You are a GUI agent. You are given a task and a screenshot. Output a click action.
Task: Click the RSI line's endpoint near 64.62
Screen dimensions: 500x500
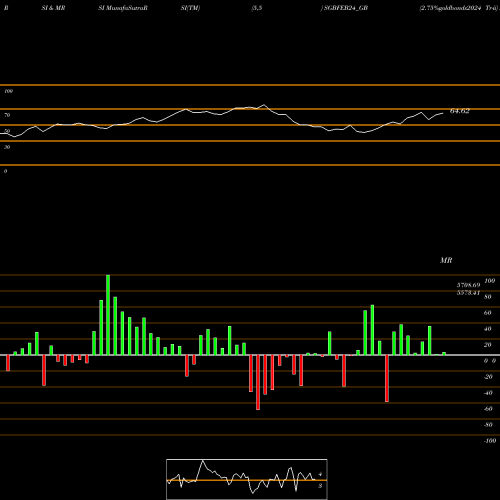click(x=443, y=113)
